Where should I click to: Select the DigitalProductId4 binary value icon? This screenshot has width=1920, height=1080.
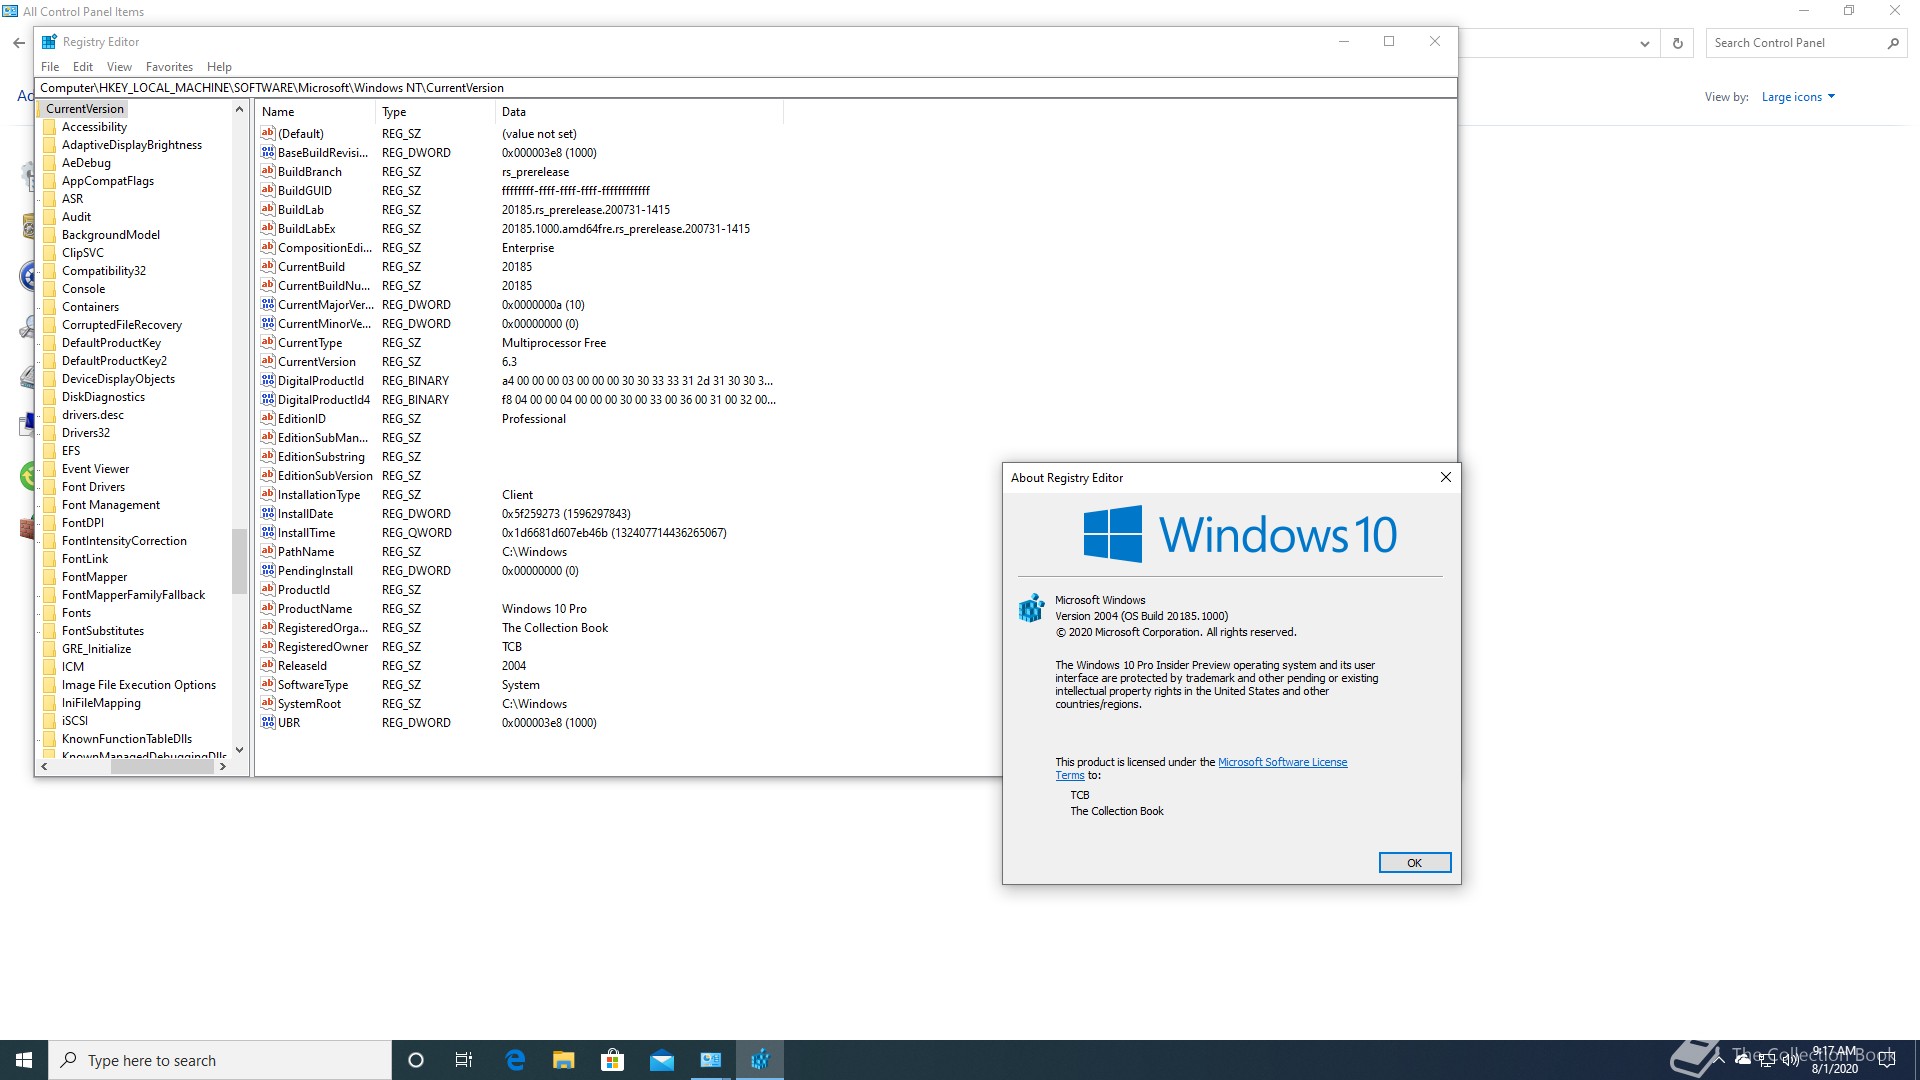pyautogui.click(x=268, y=399)
